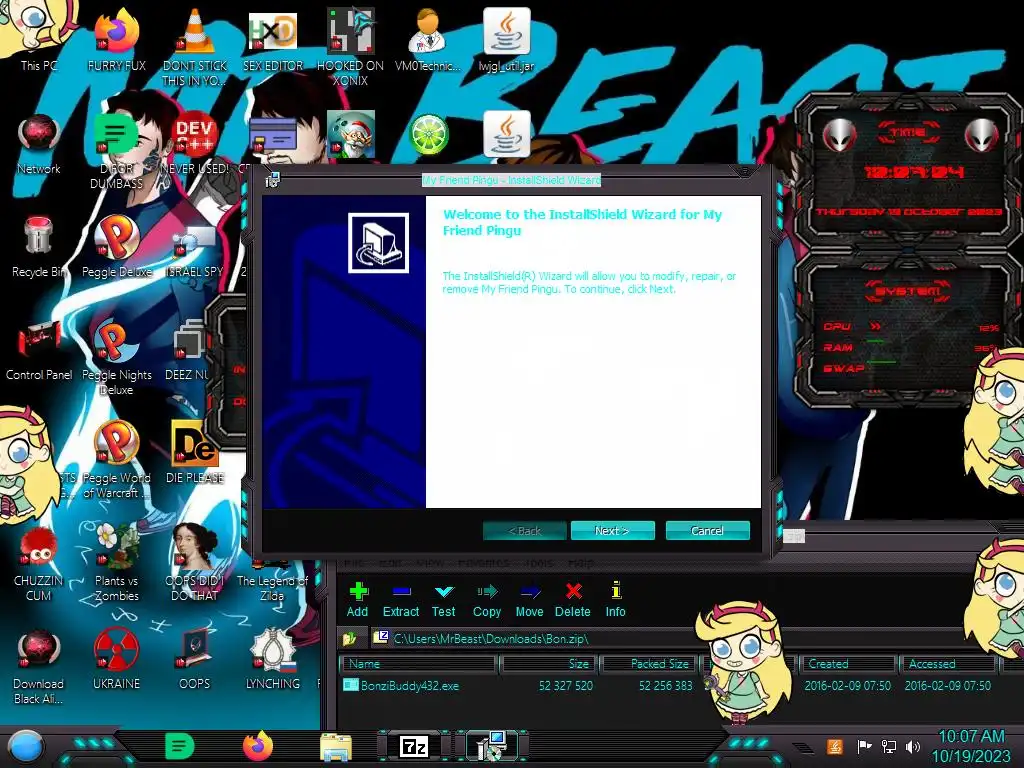Open This PC on the desktop
This screenshot has height=768, width=1024.
click(x=39, y=39)
